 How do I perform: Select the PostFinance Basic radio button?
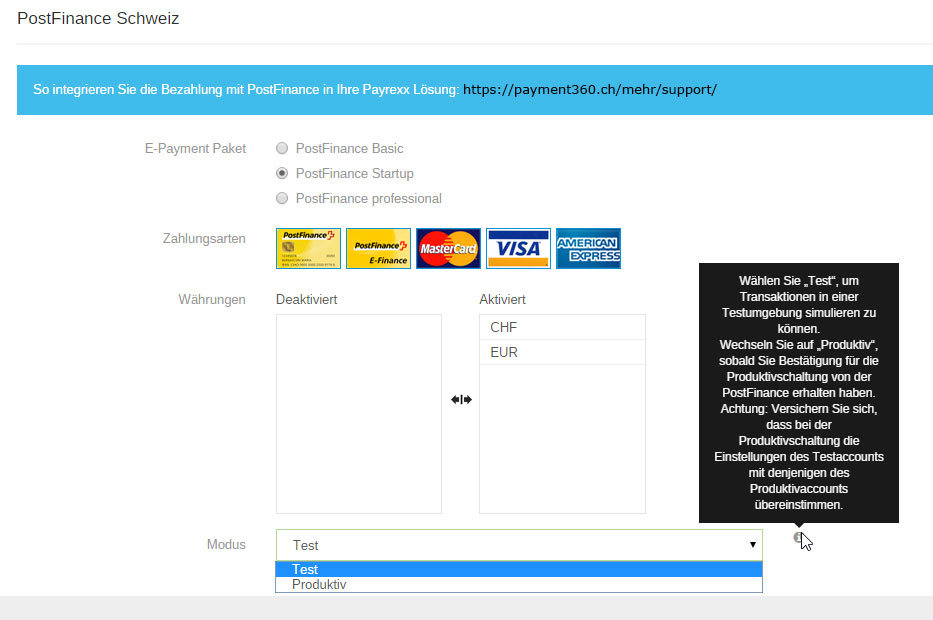[x=282, y=148]
